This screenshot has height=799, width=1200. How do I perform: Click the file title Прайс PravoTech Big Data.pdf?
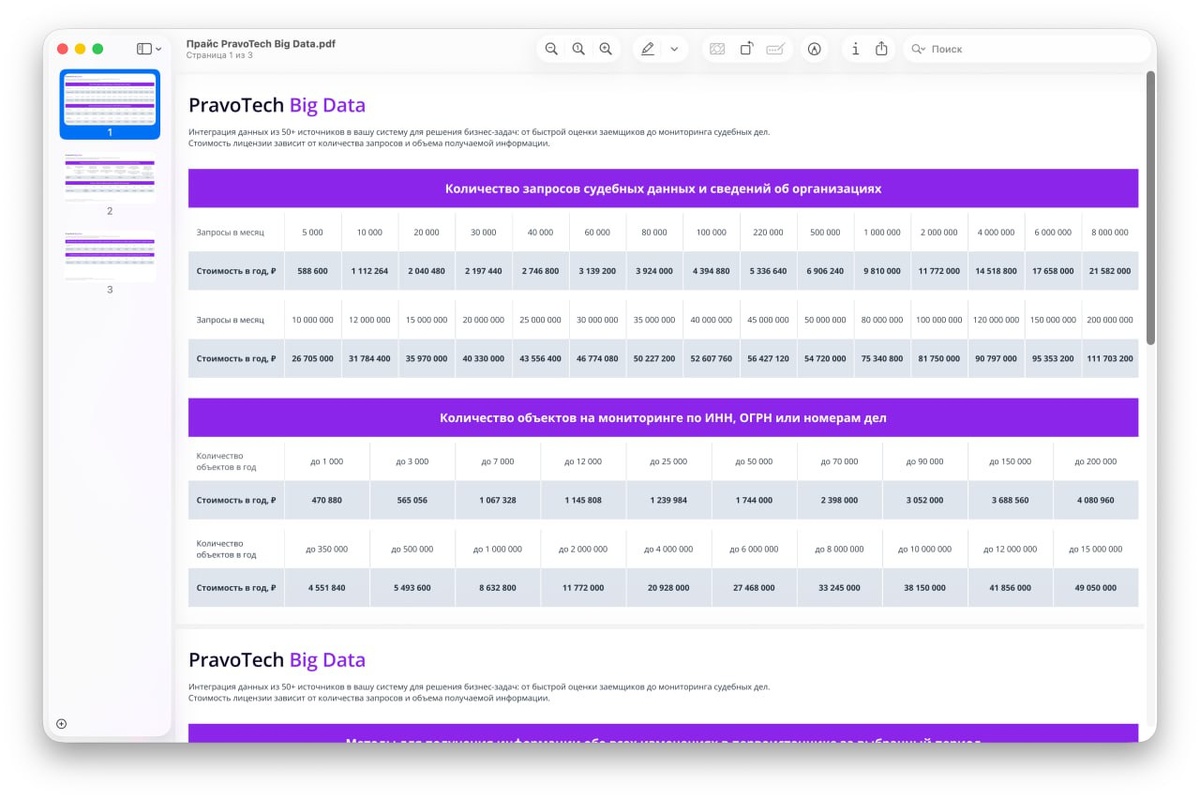click(260, 44)
